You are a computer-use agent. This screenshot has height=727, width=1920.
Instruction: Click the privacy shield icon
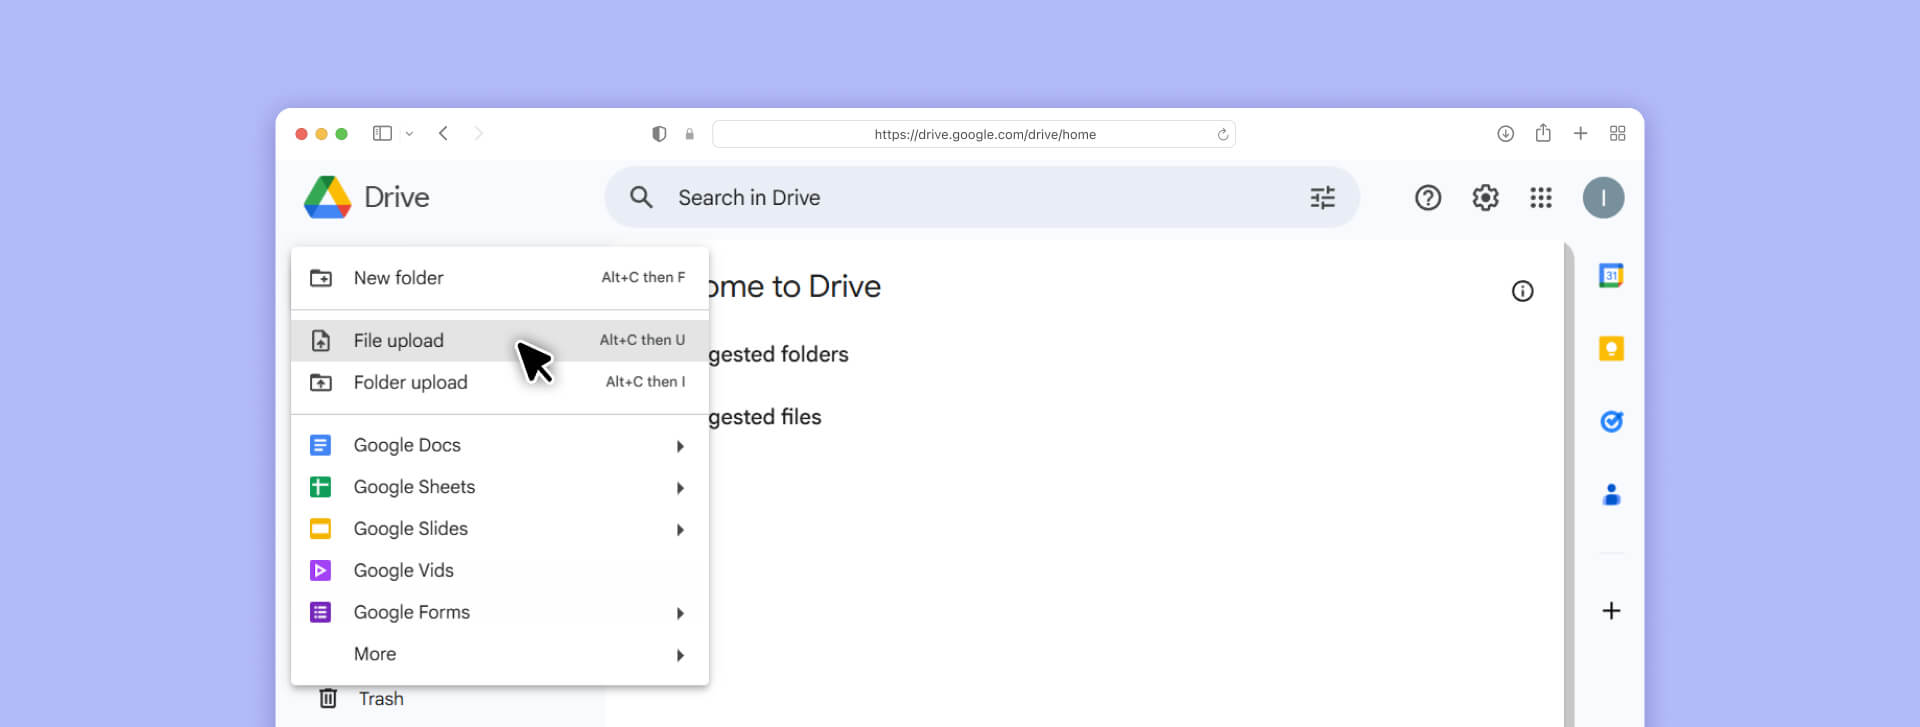click(x=659, y=134)
